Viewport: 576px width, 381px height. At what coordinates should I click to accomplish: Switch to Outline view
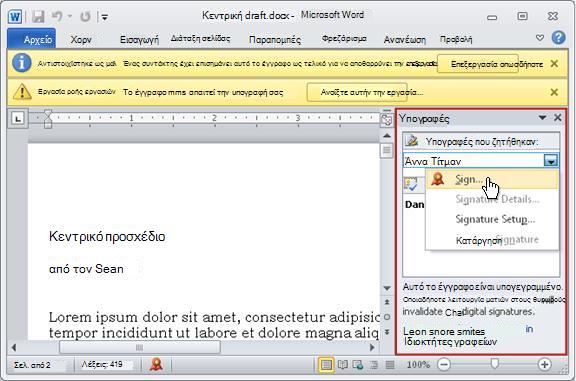(374, 365)
